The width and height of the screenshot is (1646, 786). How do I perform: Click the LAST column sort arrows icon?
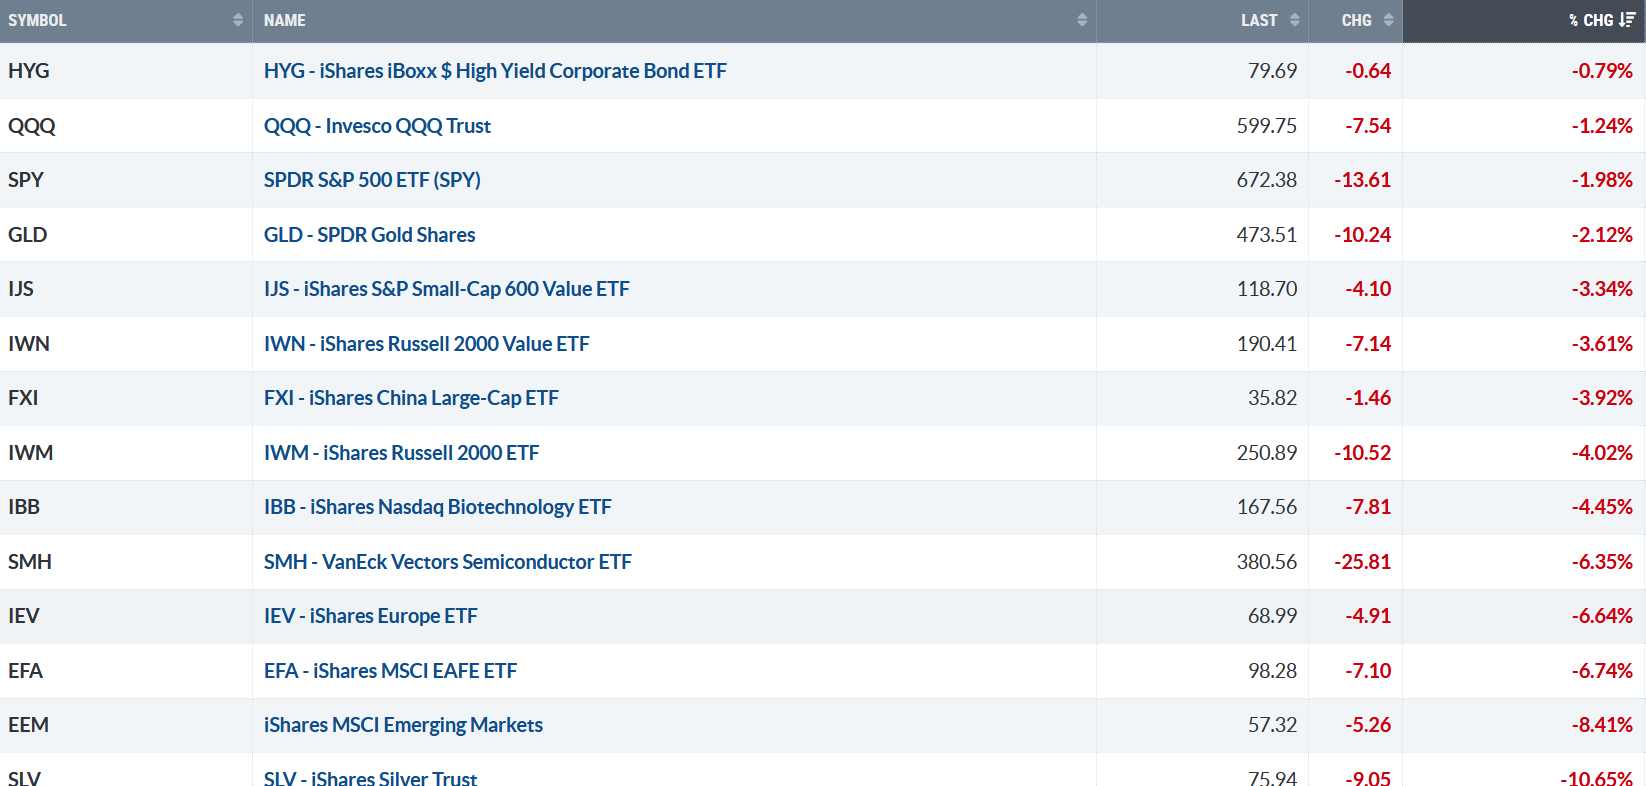[x=1295, y=20]
